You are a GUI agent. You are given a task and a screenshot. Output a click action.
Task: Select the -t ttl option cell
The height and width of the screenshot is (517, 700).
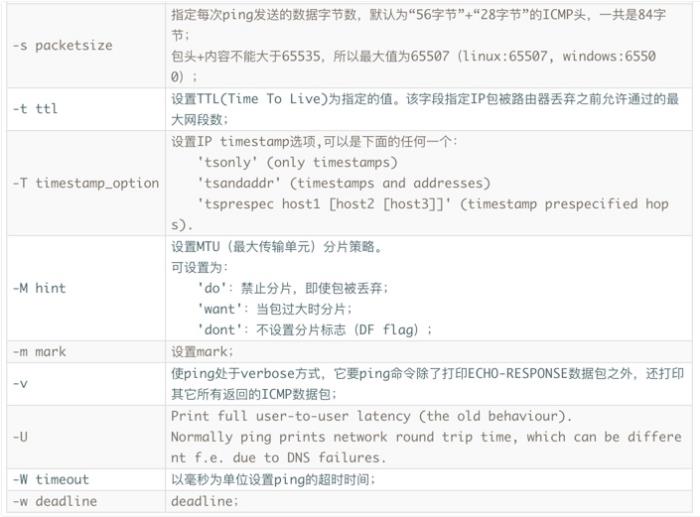pyautogui.click(x=86, y=109)
